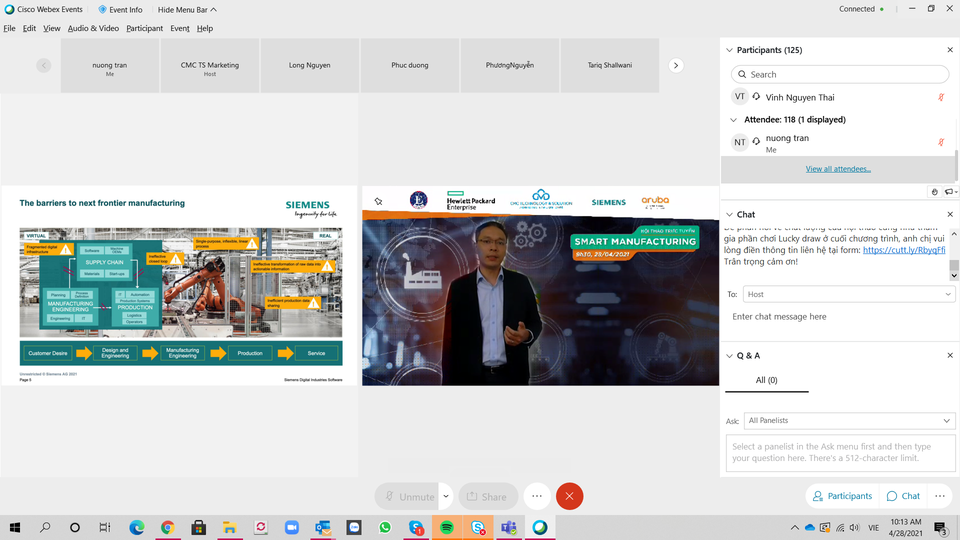Open the Event menu

coord(179,28)
